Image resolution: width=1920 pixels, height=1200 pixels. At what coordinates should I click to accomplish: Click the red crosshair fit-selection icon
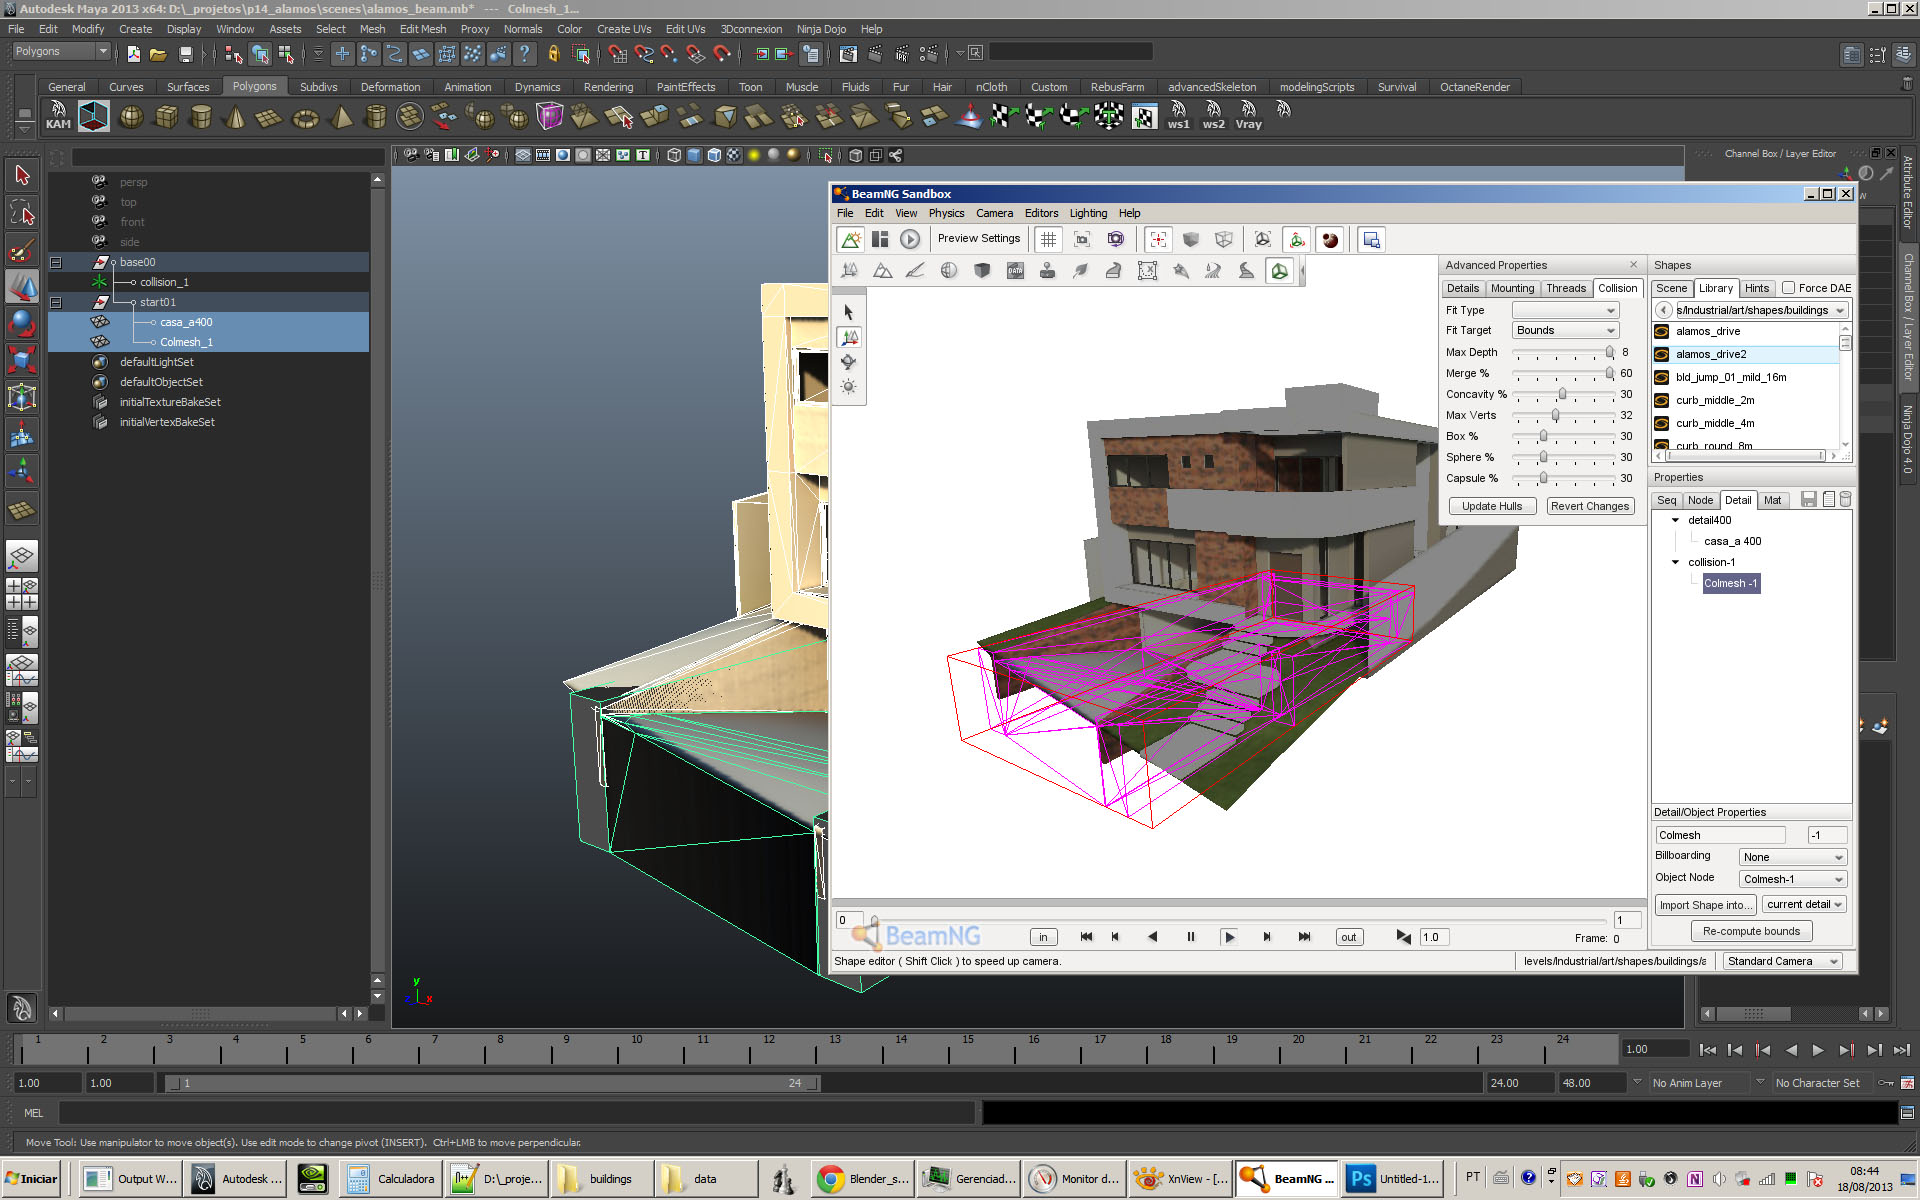click(x=1158, y=239)
